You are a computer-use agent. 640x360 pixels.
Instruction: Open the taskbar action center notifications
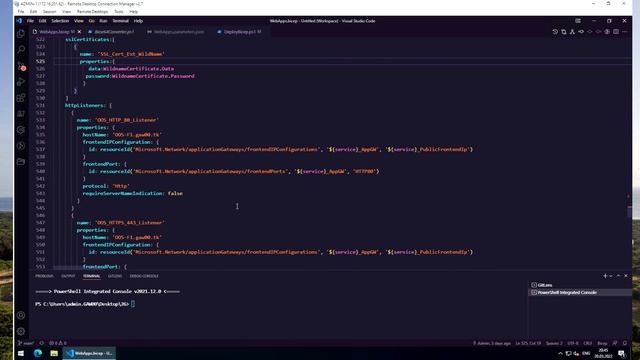point(621,353)
